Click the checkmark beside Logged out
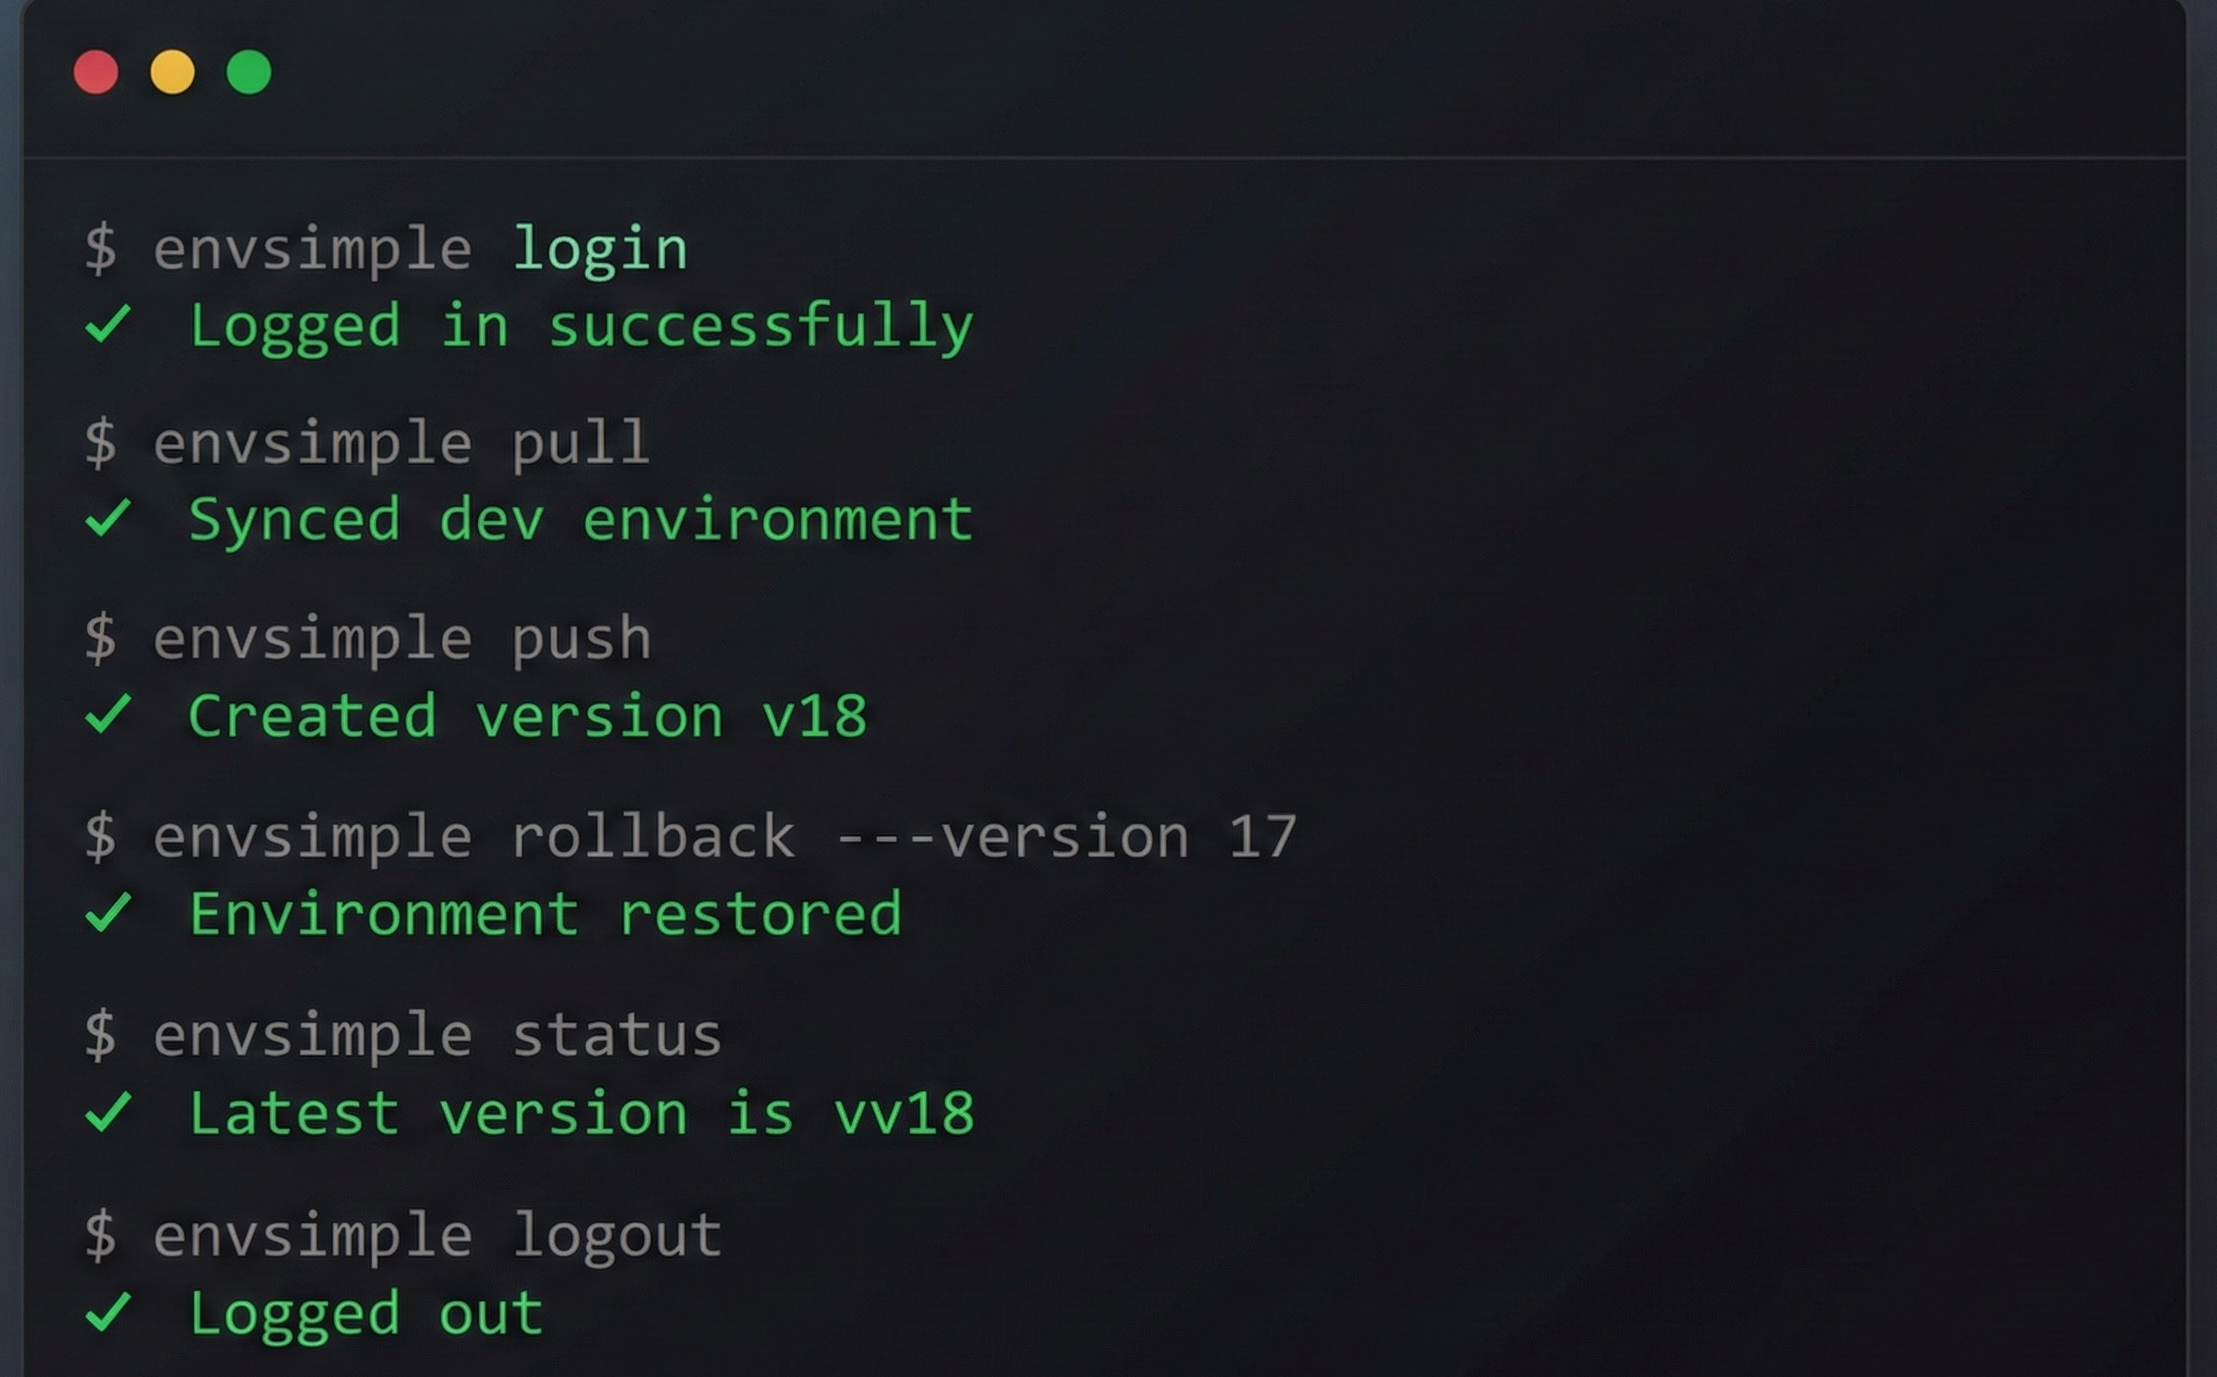 108,1312
